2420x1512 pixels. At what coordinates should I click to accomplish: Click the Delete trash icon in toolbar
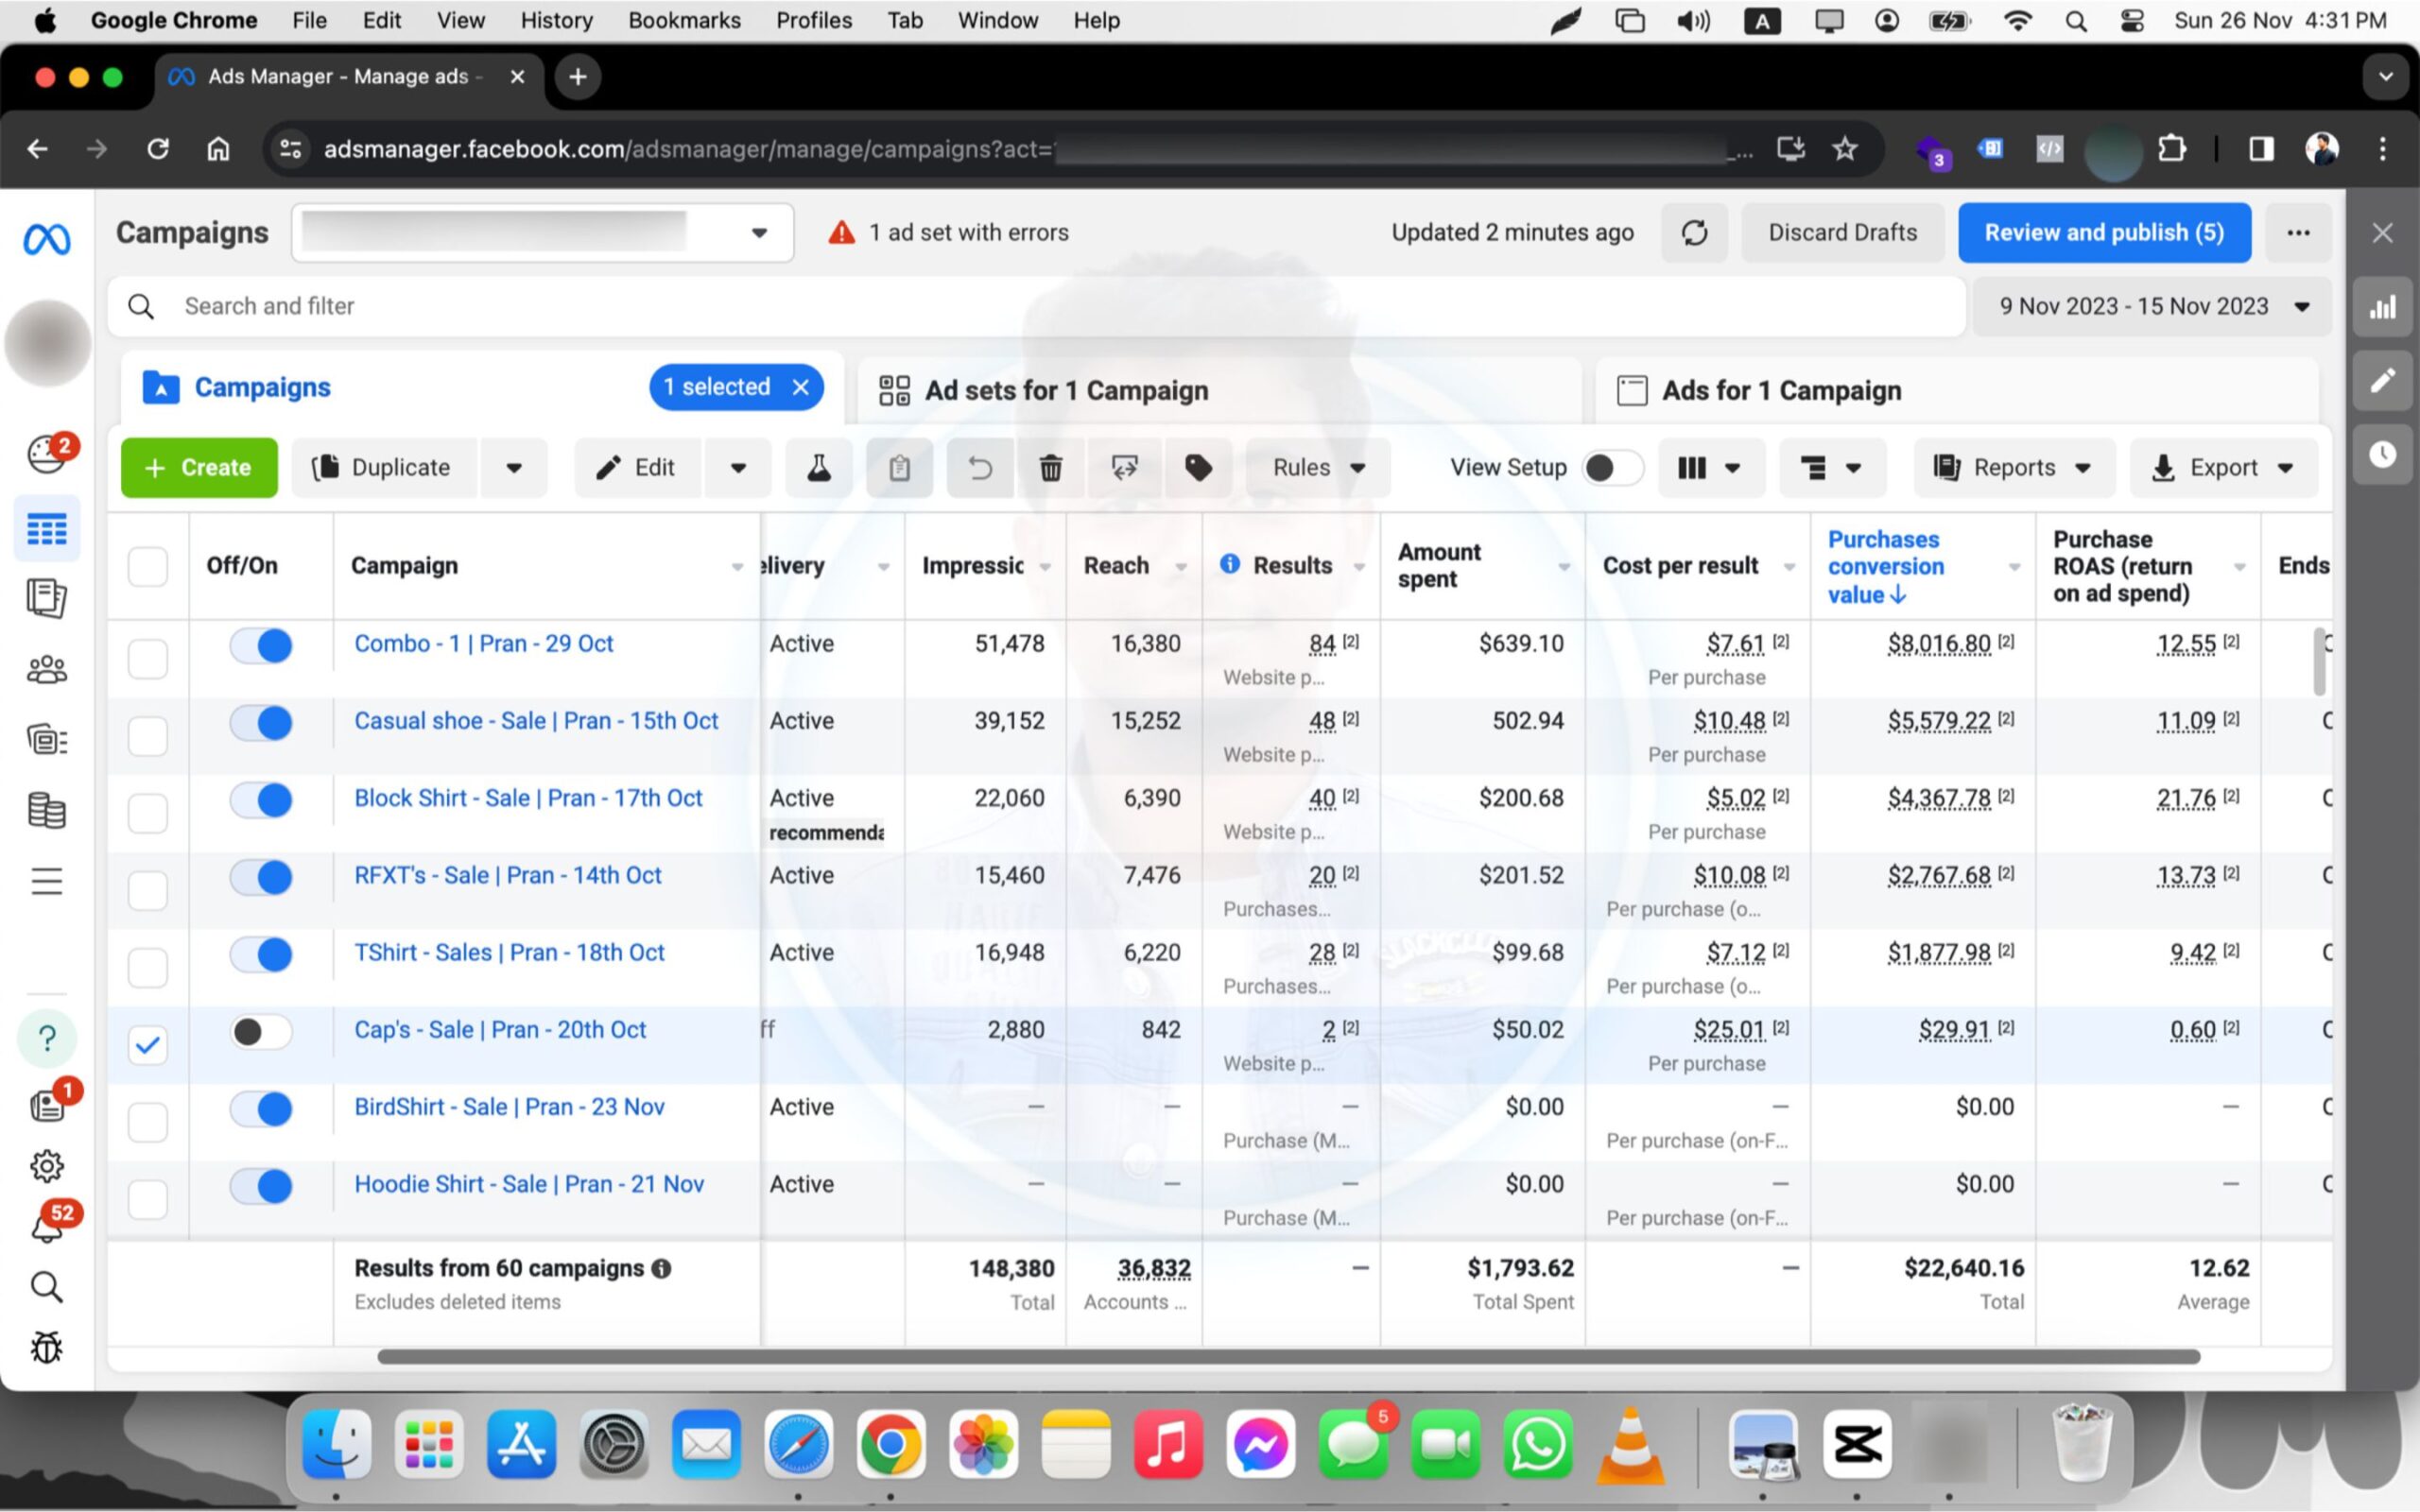tap(1050, 468)
